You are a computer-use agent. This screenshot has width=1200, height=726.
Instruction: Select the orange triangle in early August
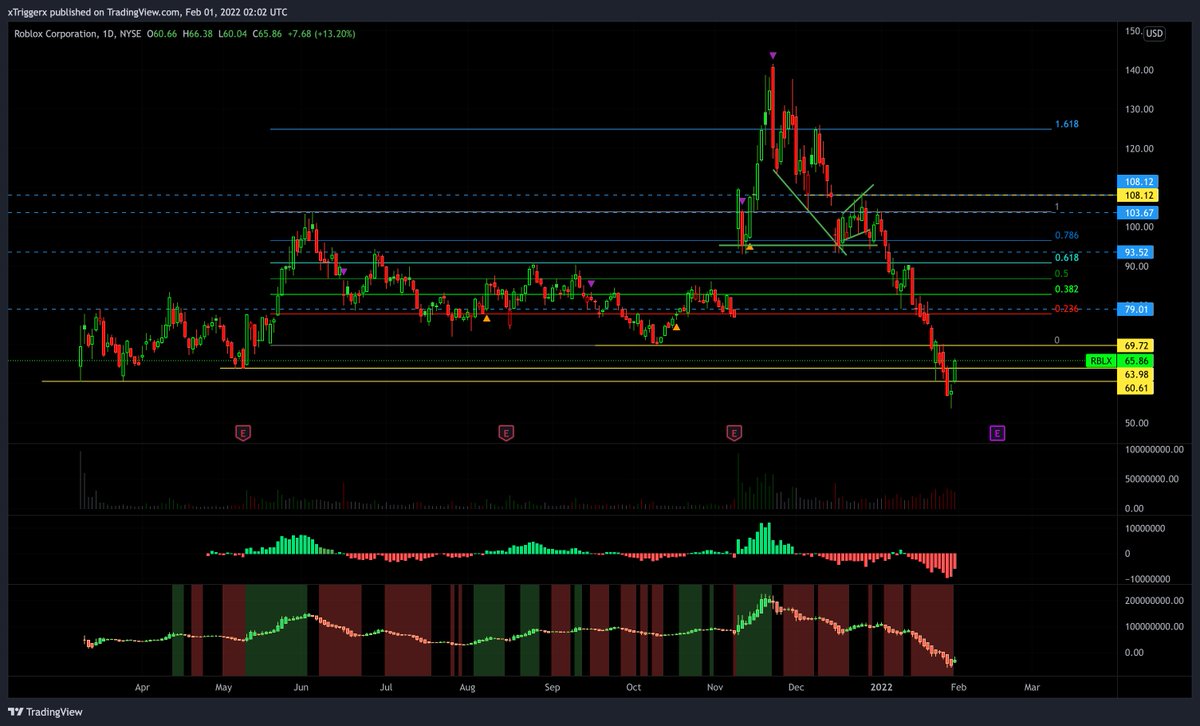(x=486, y=318)
